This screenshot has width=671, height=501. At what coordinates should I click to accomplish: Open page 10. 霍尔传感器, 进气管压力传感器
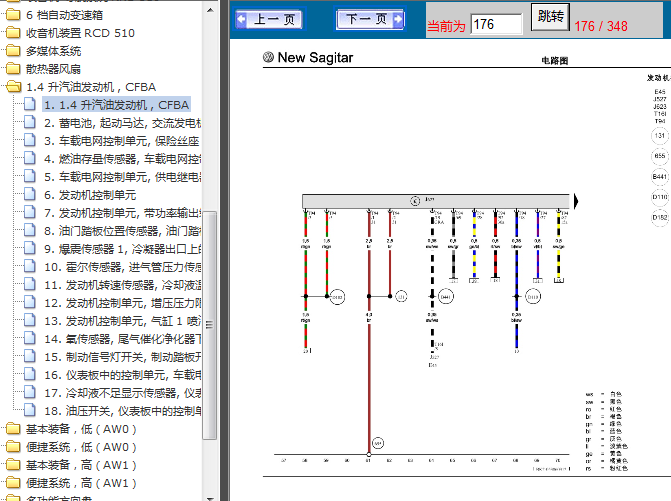point(122,267)
